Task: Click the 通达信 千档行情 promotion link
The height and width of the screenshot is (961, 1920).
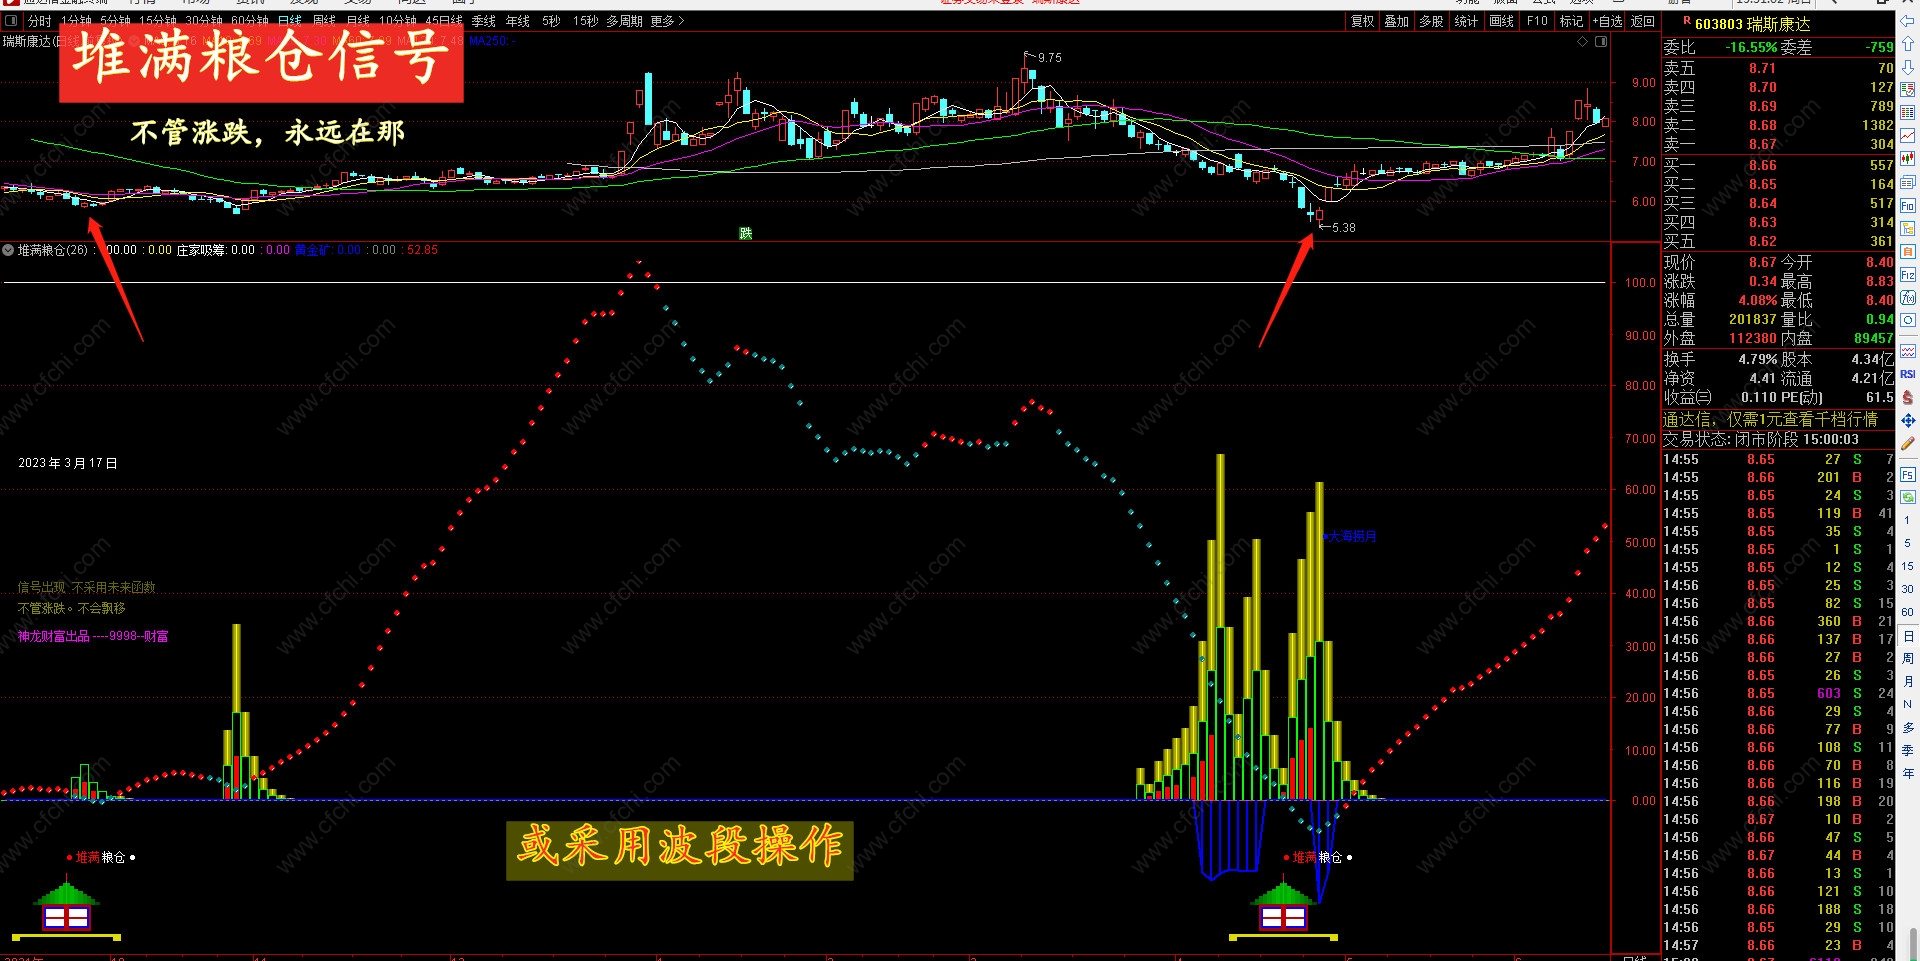Action: [1770, 419]
